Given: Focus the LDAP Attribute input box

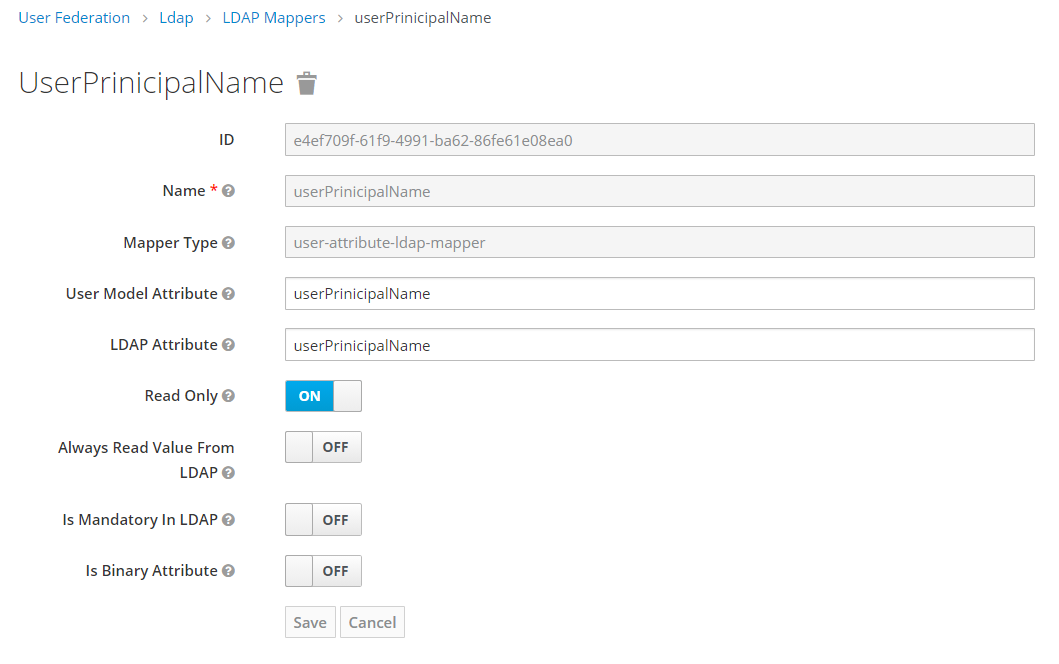Looking at the screenshot, I should point(659,345).
